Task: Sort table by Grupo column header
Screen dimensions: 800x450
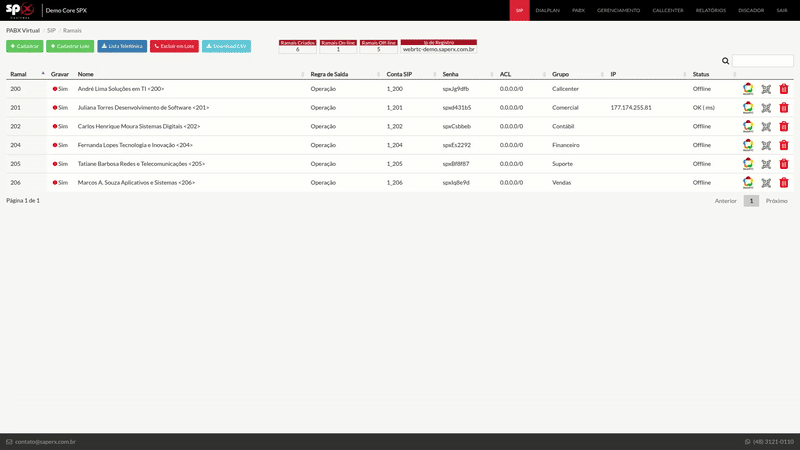Action: 561,74
